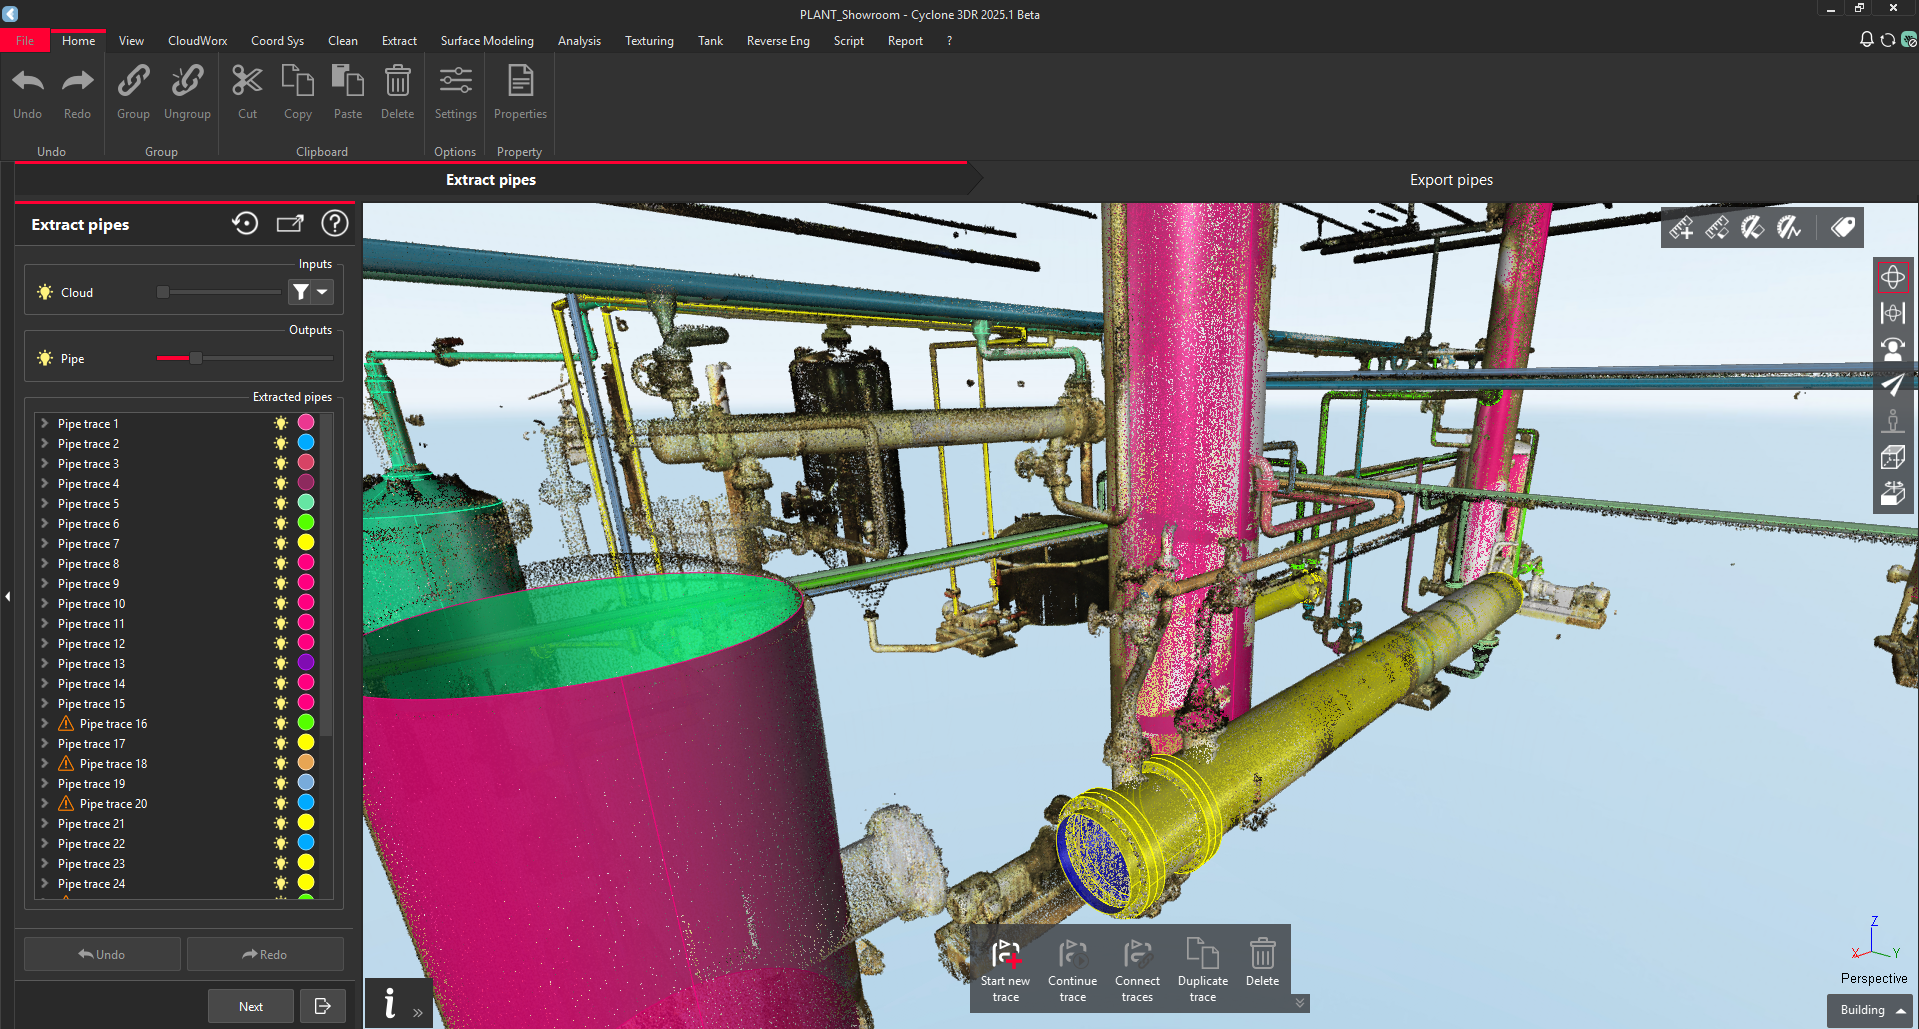This screenshot has width=1919, height=1029.
Task: Select Pipe trace 16 in the list
Action: (113, 724)
